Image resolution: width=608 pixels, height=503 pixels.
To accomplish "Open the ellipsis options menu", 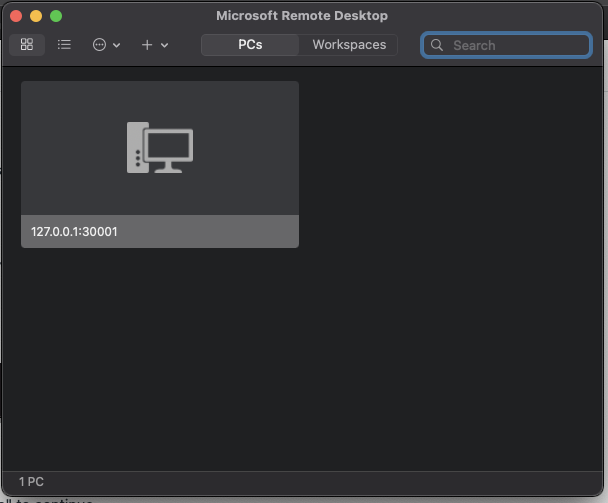I will pyautogui.click(x=99, y=45).
